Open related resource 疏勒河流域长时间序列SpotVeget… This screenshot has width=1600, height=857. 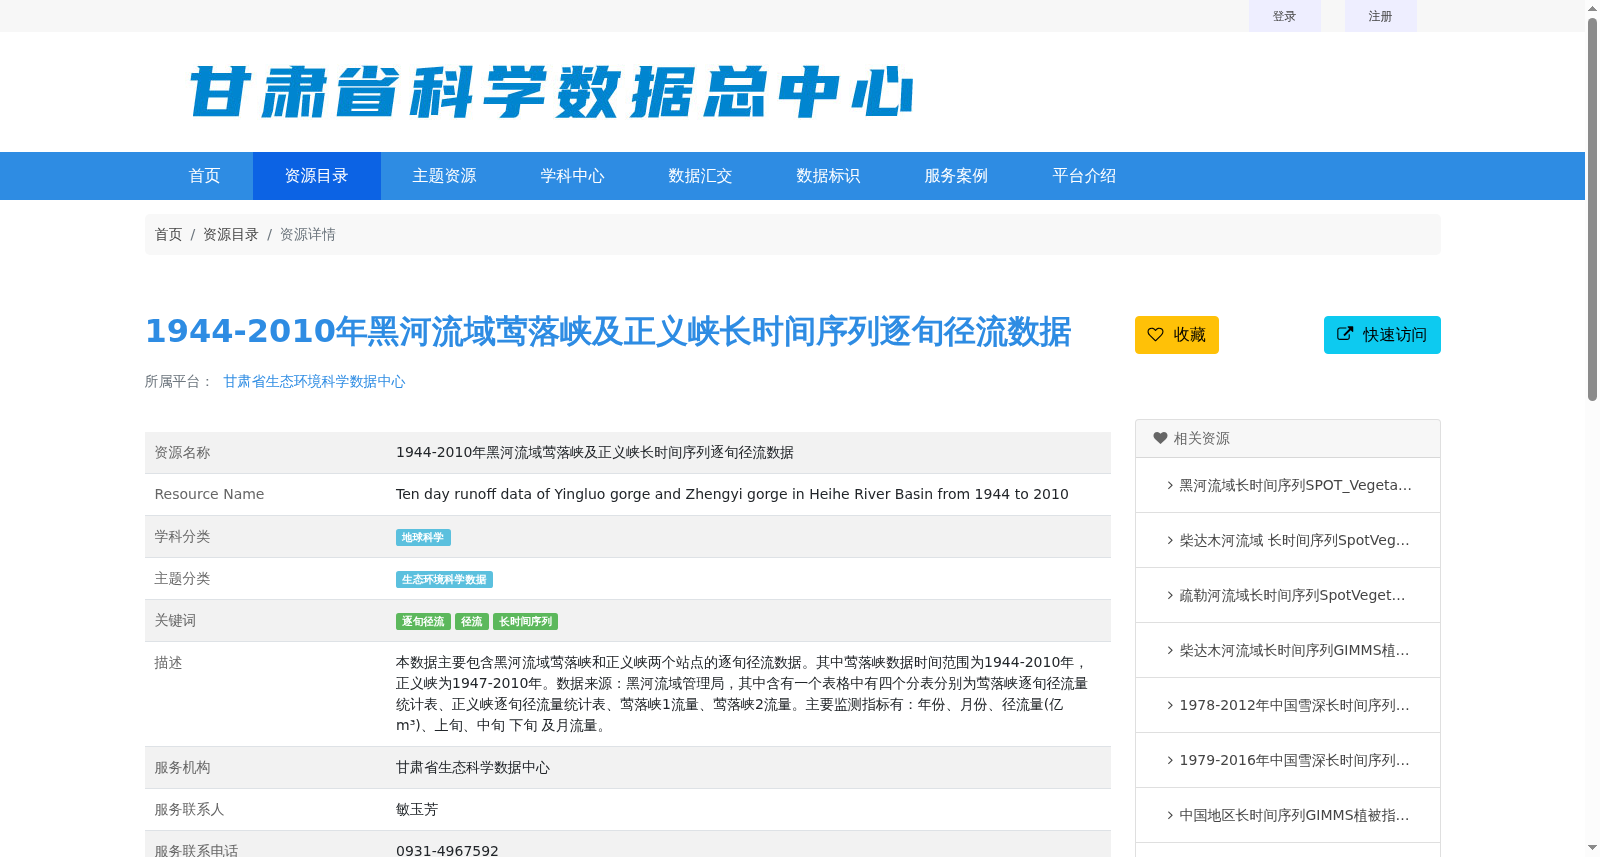[x=1292, y=595]
